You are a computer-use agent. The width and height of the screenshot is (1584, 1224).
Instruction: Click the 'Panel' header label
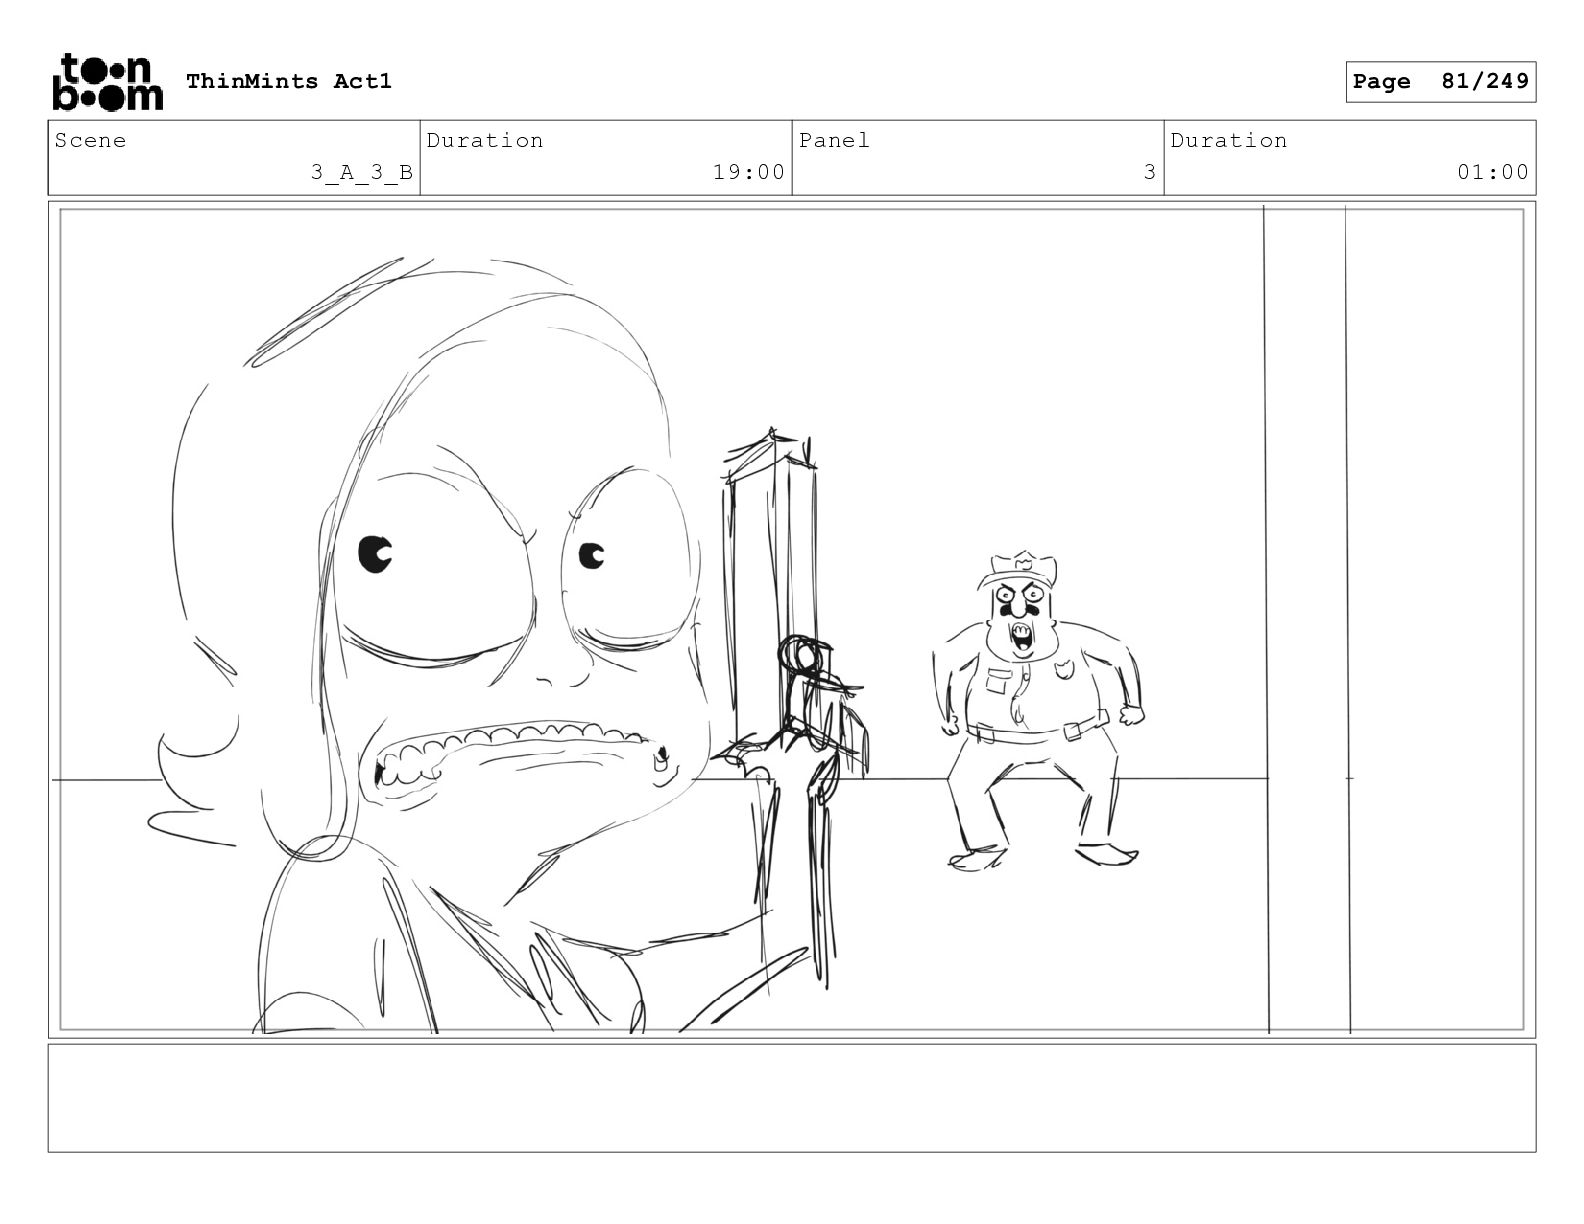[x=834, y=141]
